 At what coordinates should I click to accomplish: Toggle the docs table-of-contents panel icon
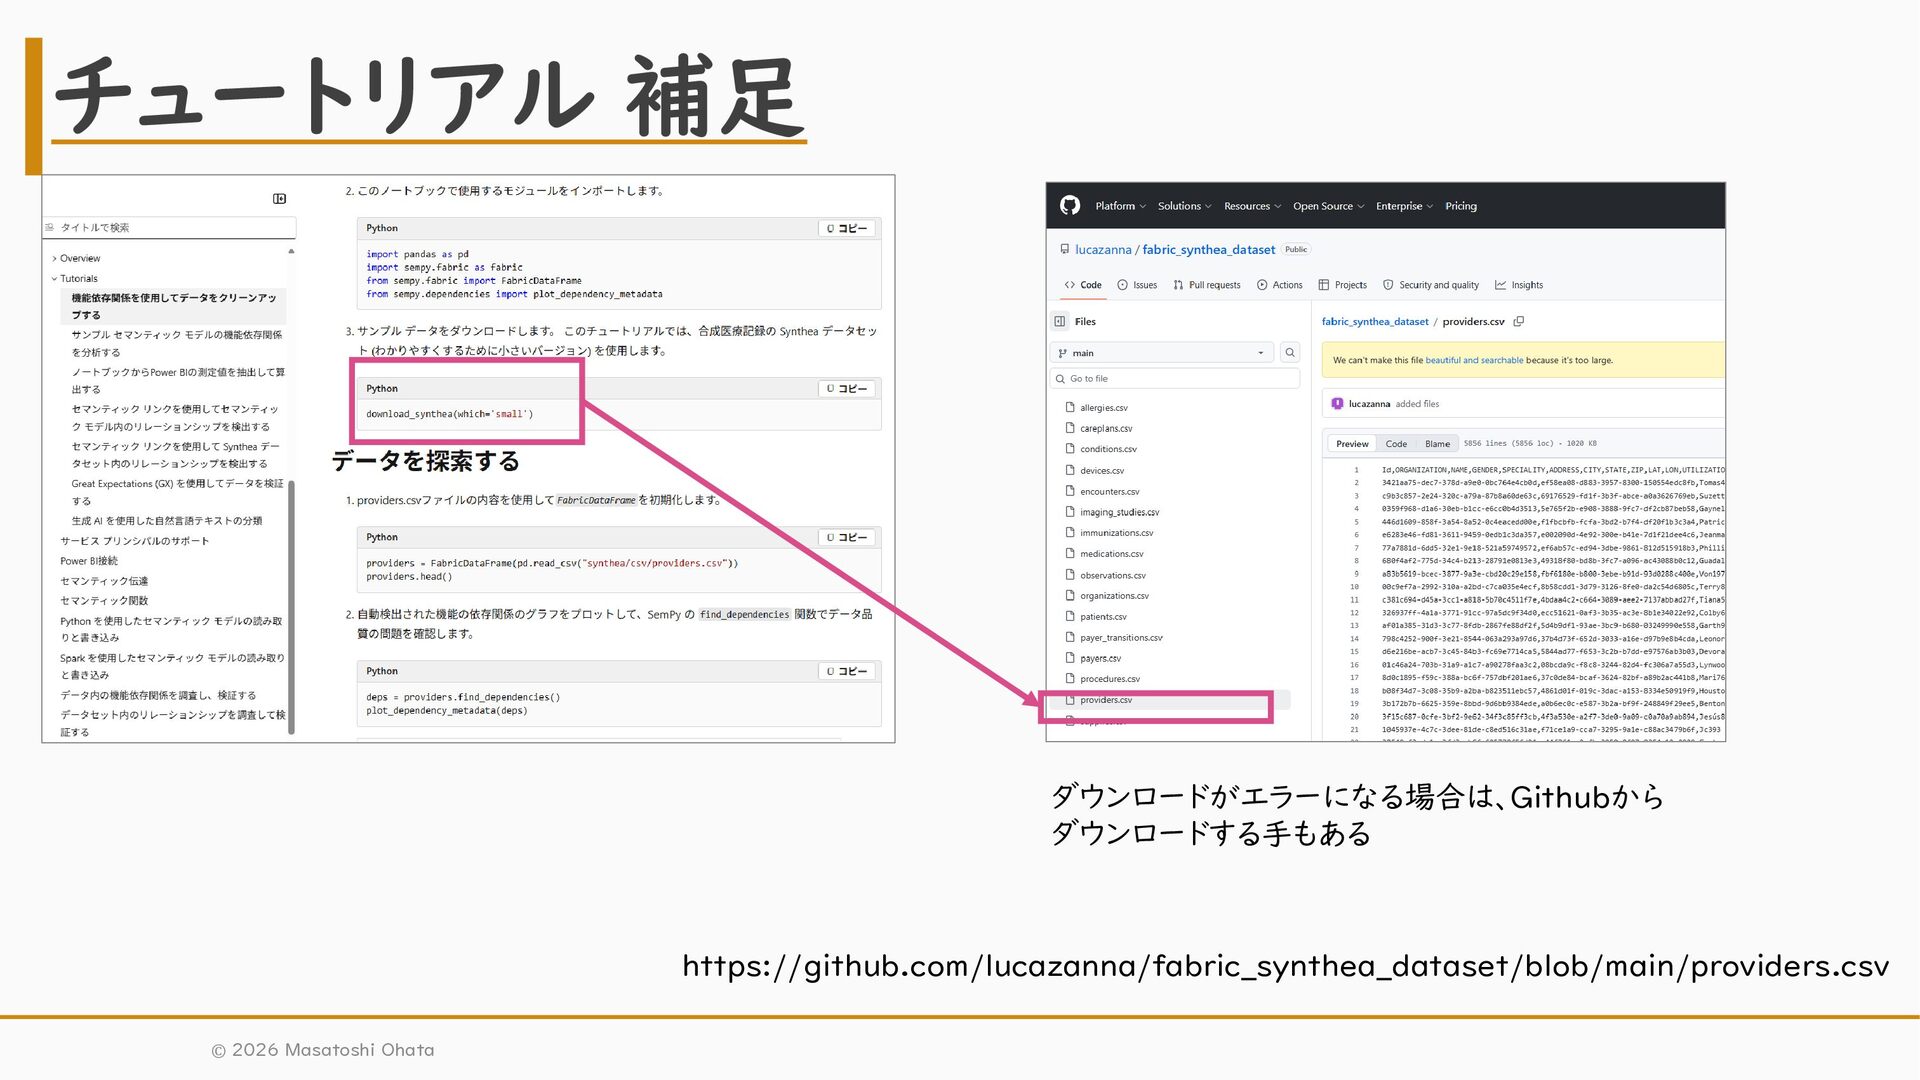279,198
